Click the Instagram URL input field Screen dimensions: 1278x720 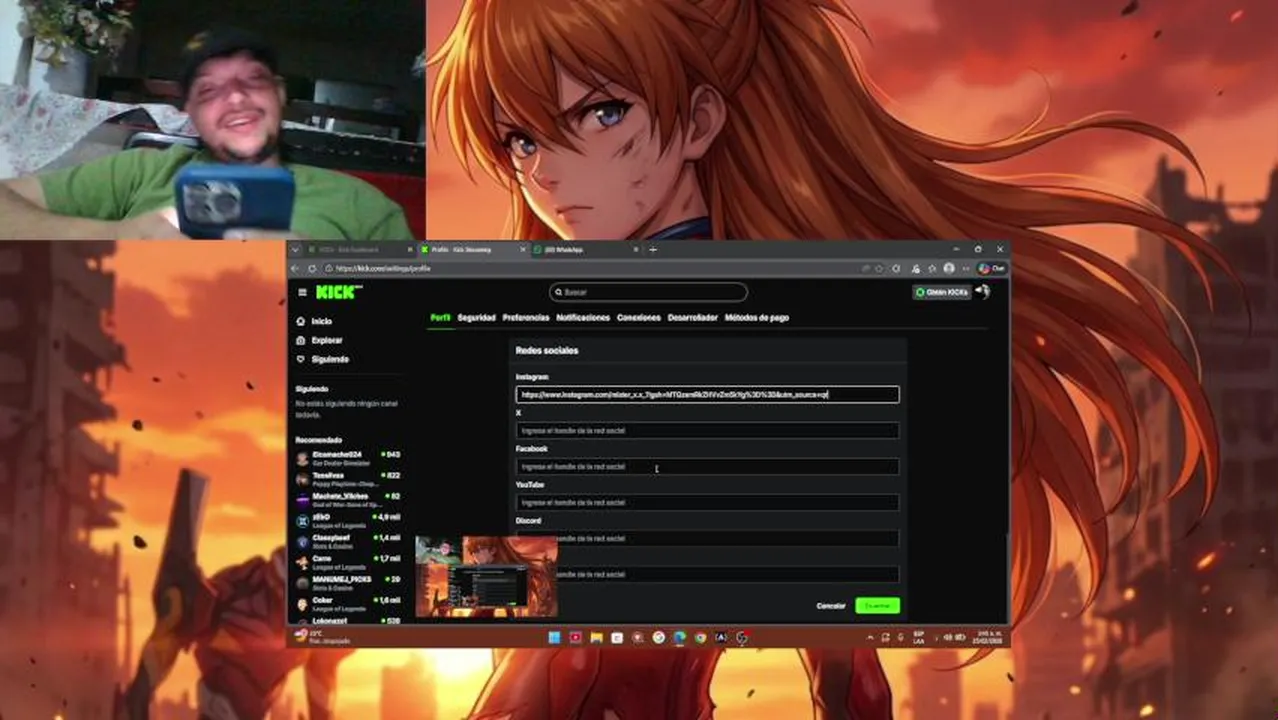coord(707,394)
